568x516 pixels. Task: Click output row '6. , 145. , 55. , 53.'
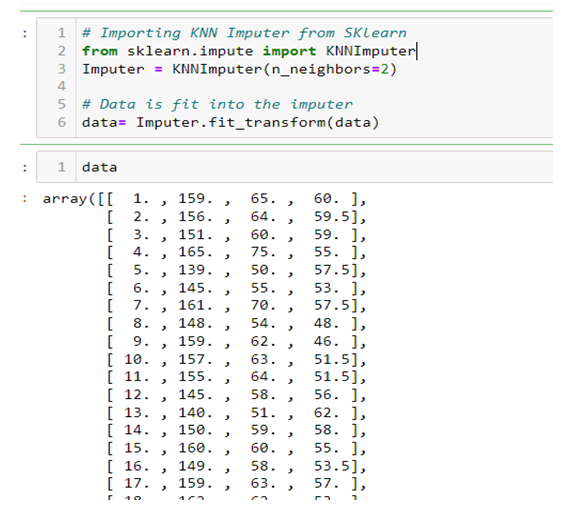tap(236, 288)
